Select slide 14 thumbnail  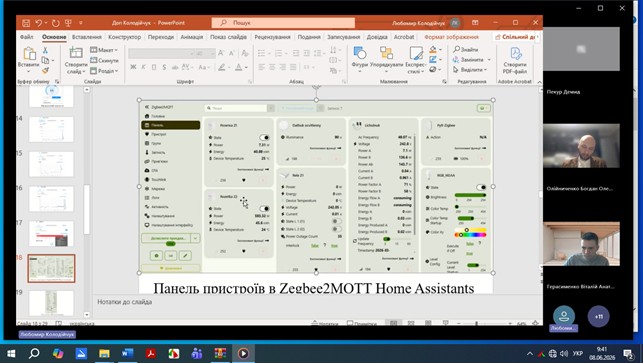coord(51,129)
